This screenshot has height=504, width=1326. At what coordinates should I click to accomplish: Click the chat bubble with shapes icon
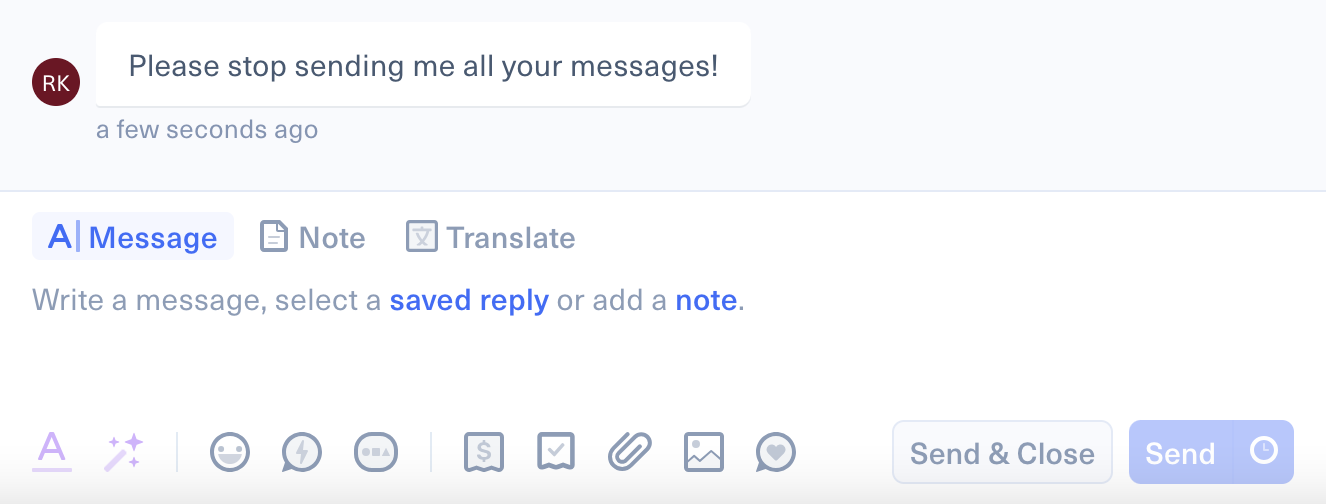[376, 452]
